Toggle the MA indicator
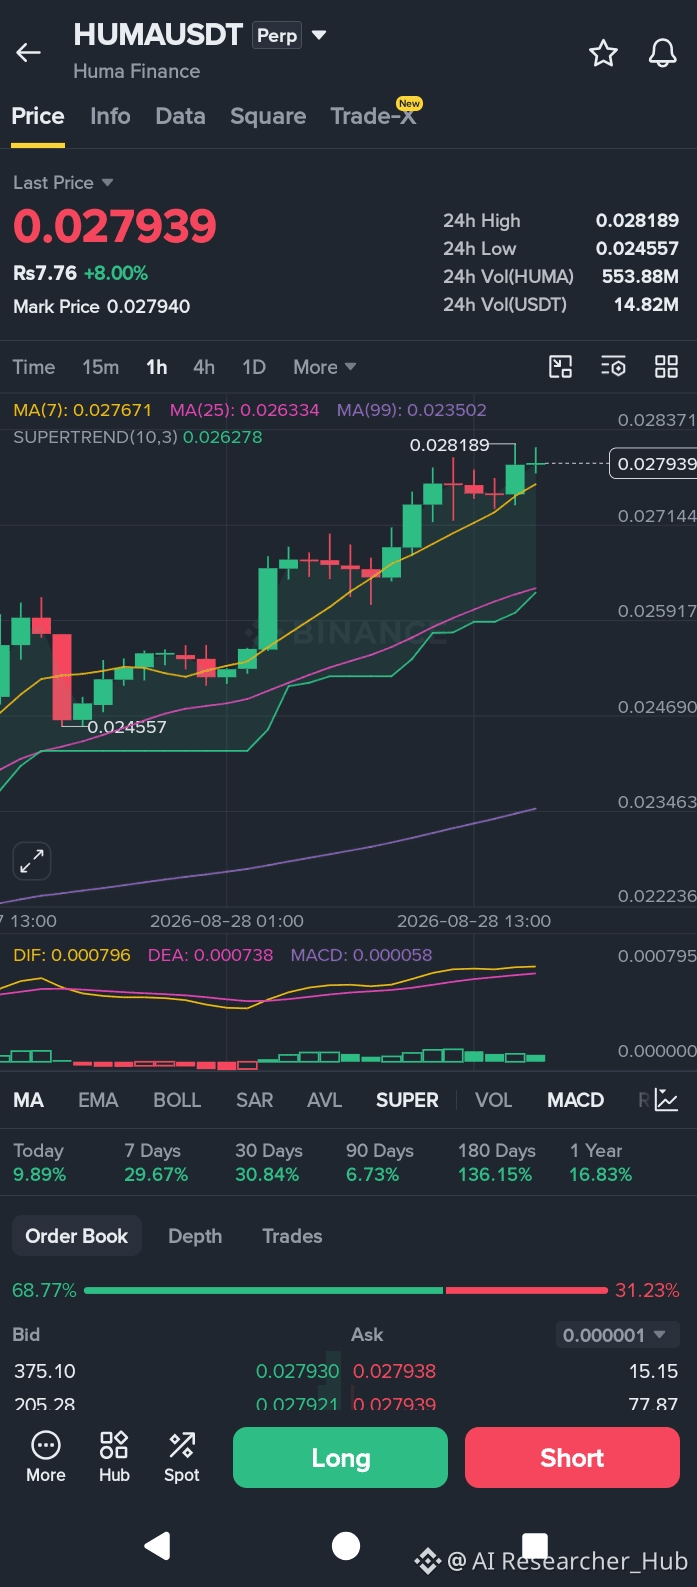This screenshot has width=697, height=1587. tap(28, 1100)
